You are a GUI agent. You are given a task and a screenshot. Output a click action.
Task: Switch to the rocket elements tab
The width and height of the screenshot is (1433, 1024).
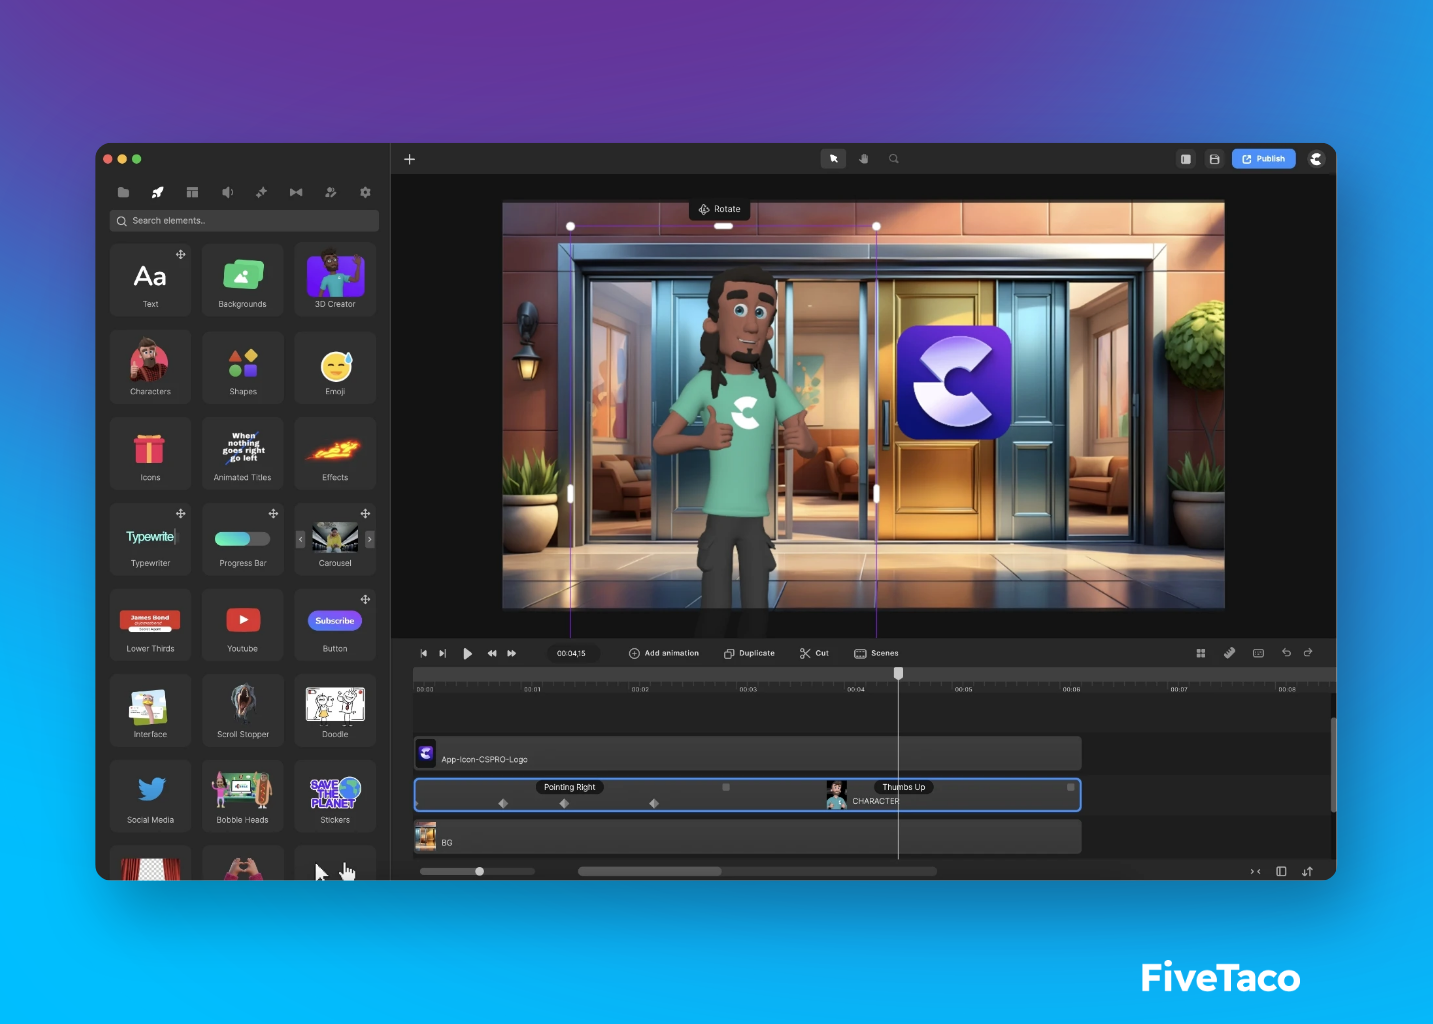coord(157,192)
